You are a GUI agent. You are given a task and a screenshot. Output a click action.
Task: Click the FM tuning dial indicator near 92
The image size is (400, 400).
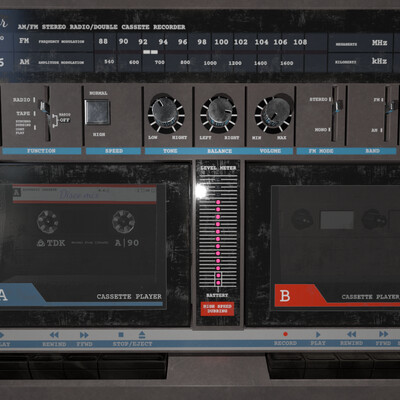(150, 52)
